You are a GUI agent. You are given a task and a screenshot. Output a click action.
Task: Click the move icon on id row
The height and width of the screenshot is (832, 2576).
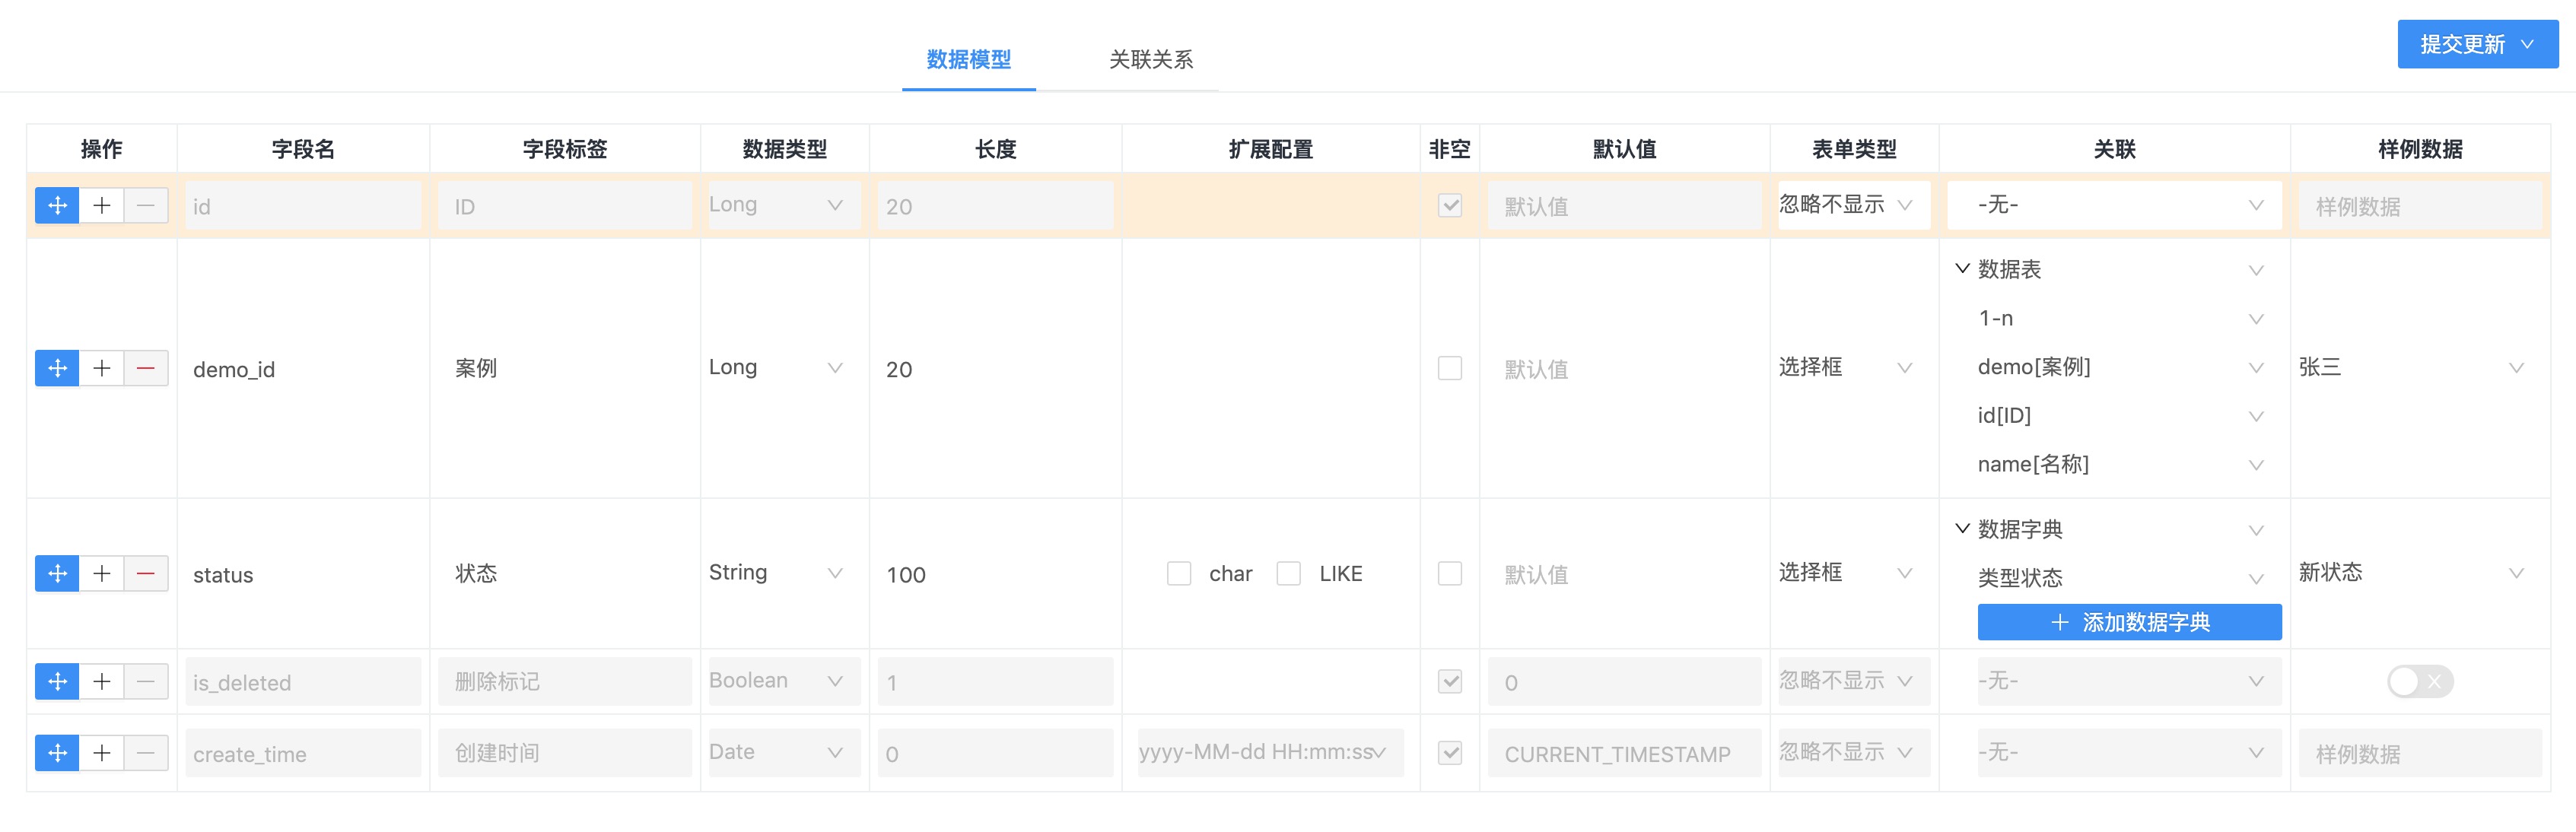57,206
